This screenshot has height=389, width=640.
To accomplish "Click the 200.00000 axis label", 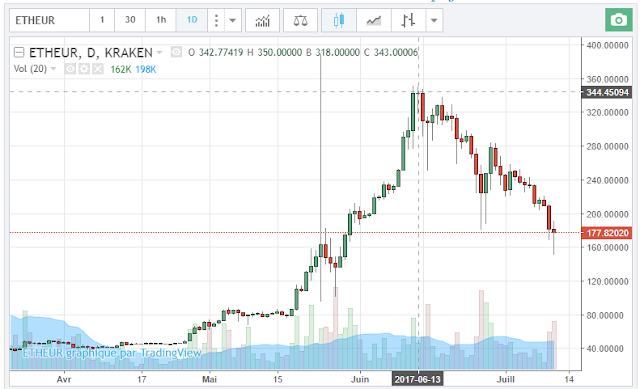I will (607, 214).
